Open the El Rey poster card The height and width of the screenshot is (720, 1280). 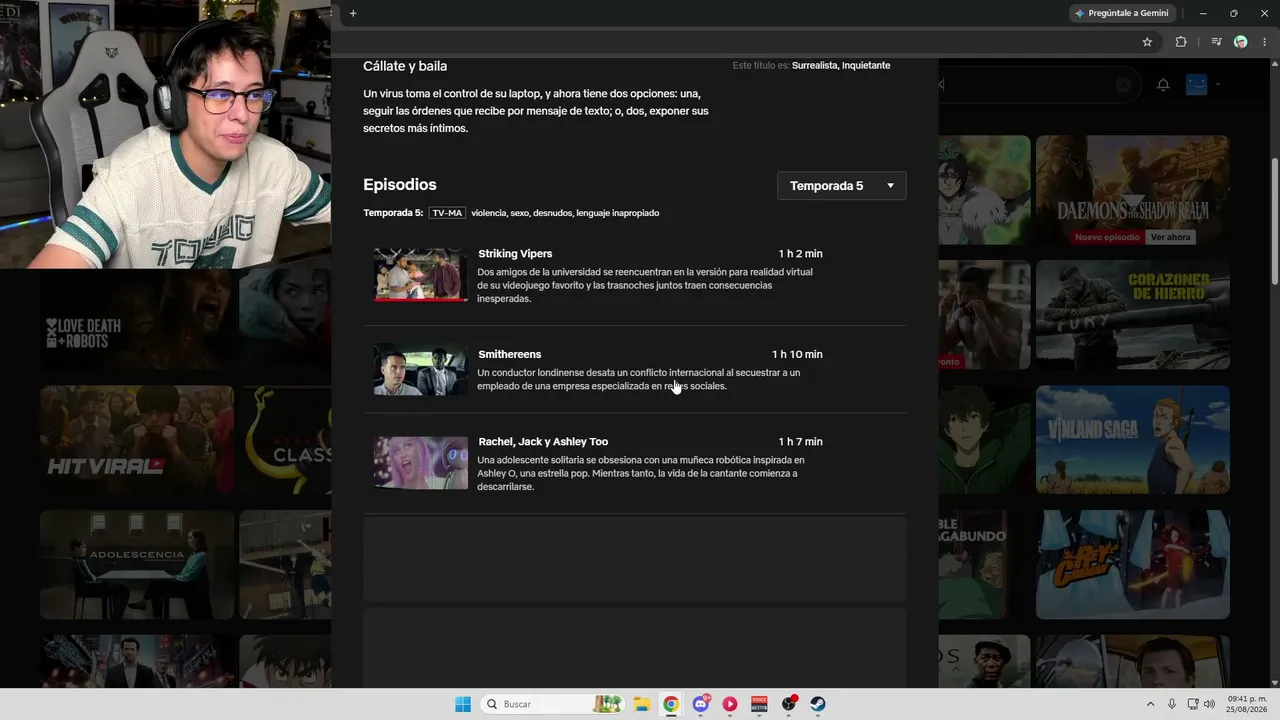pyautogui.click(x=1133, y=565)
